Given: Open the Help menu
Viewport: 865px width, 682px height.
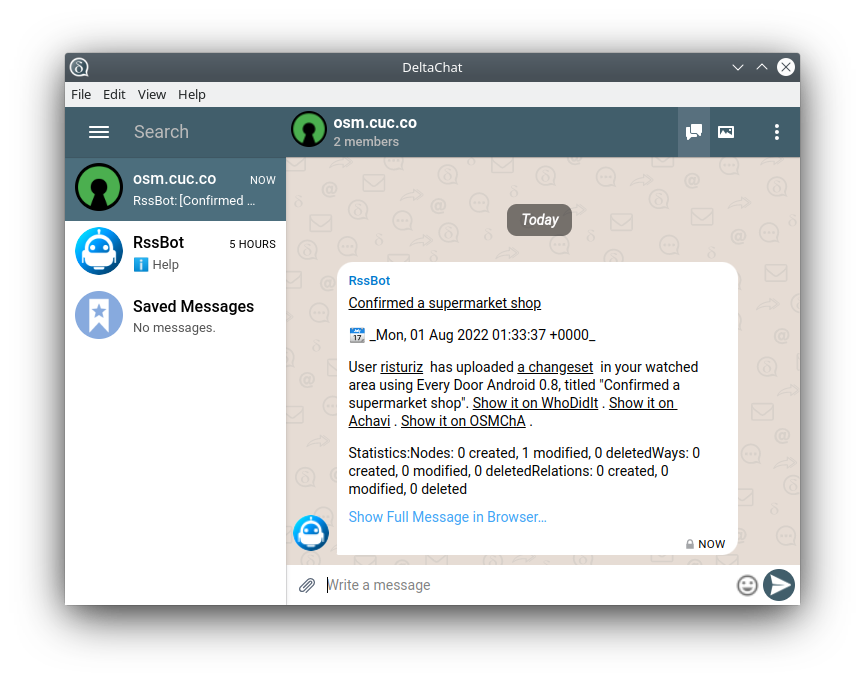Looking at the screenshot, I should point(192,94).
